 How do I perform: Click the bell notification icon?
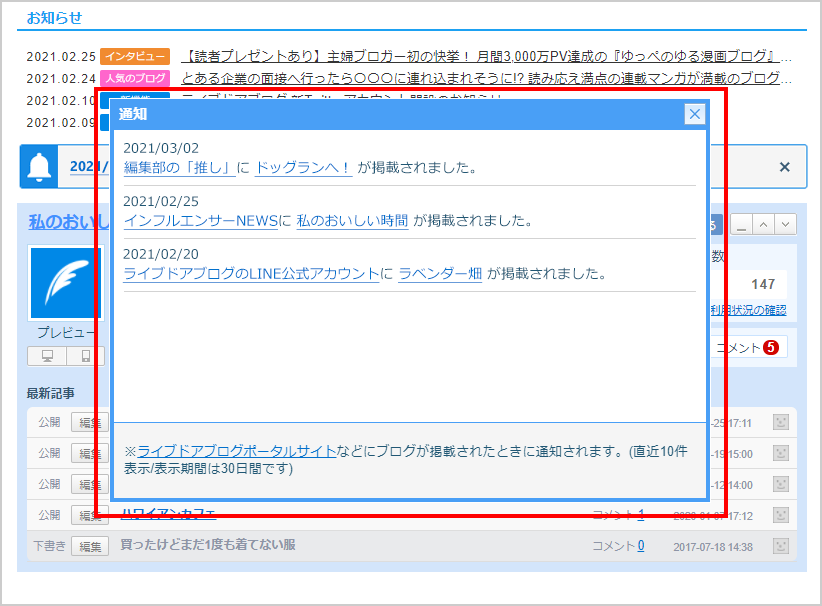pos(39,167)
